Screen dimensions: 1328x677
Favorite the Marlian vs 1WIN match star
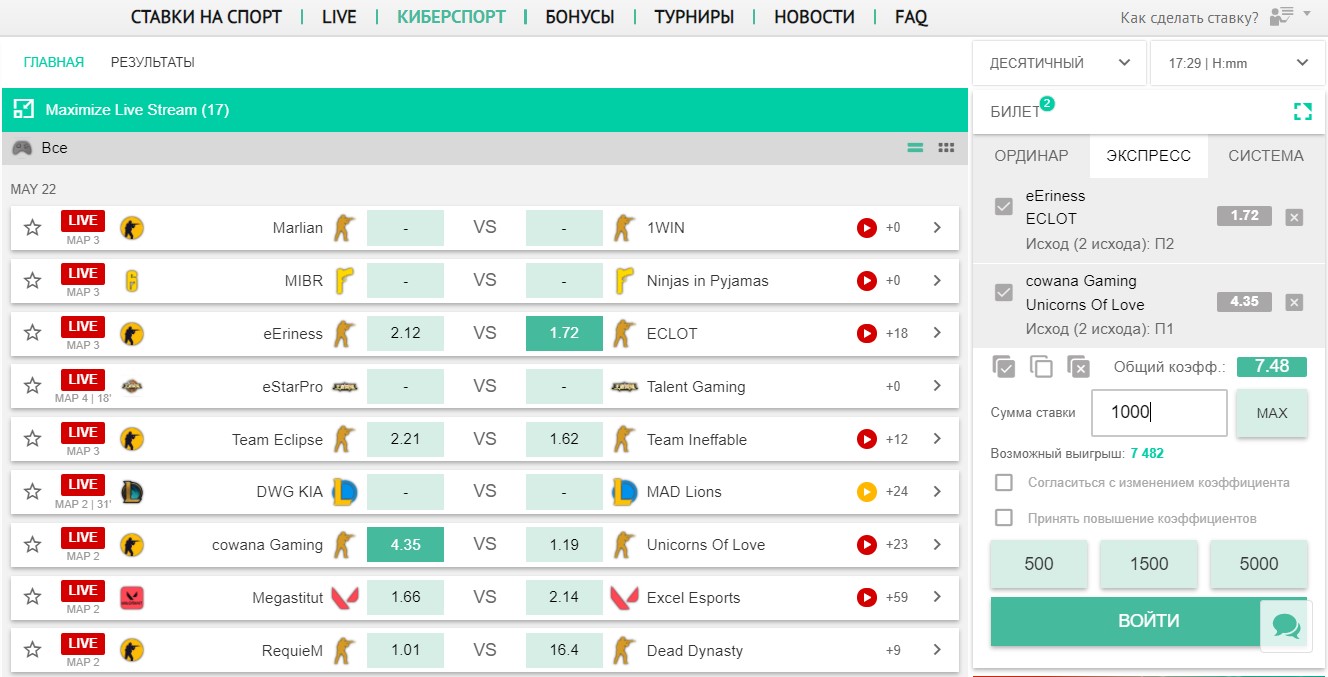(x=32, y=228)
